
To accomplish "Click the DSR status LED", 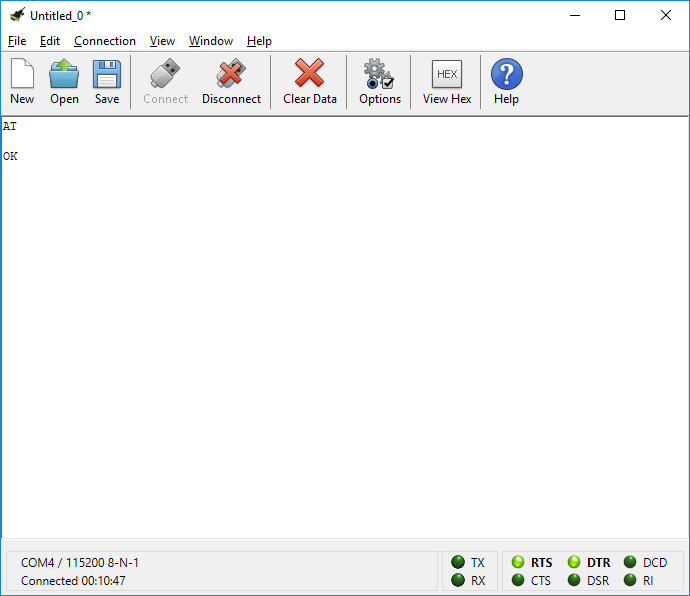I will click(x=574, y=580).
